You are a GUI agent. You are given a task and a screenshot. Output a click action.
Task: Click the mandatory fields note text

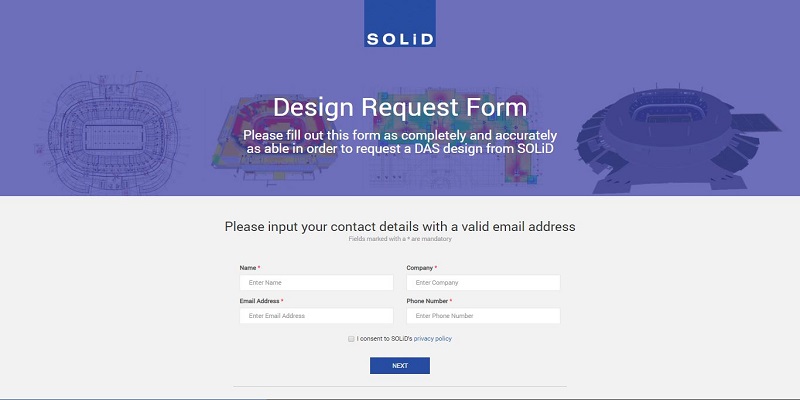400,239
